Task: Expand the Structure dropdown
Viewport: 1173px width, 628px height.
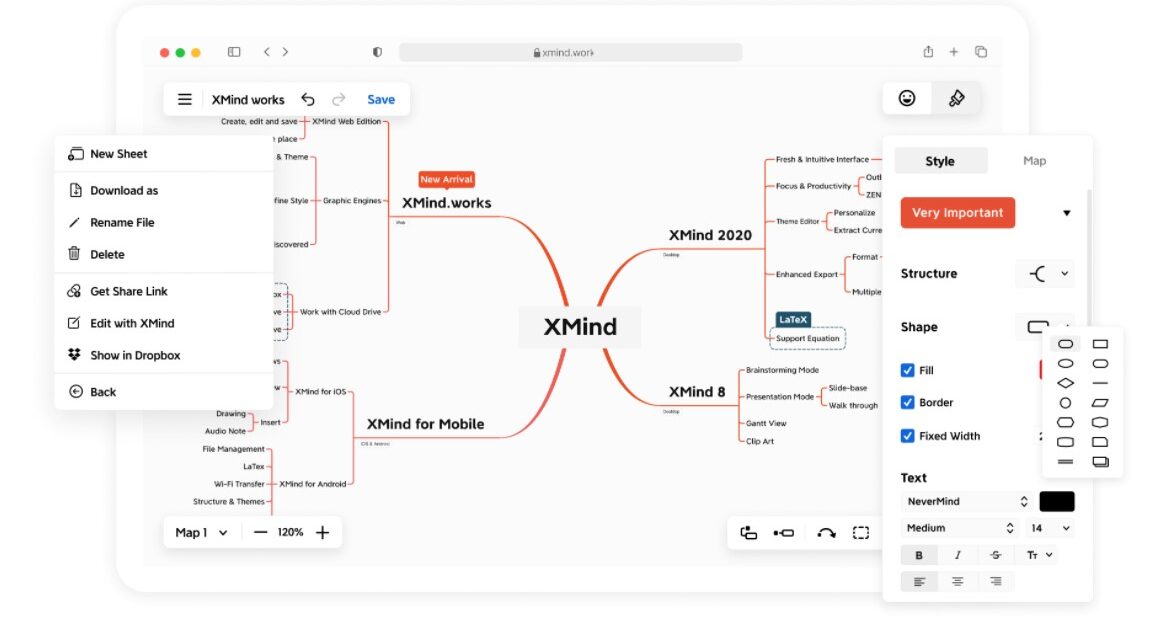Action: [1044, 273]
